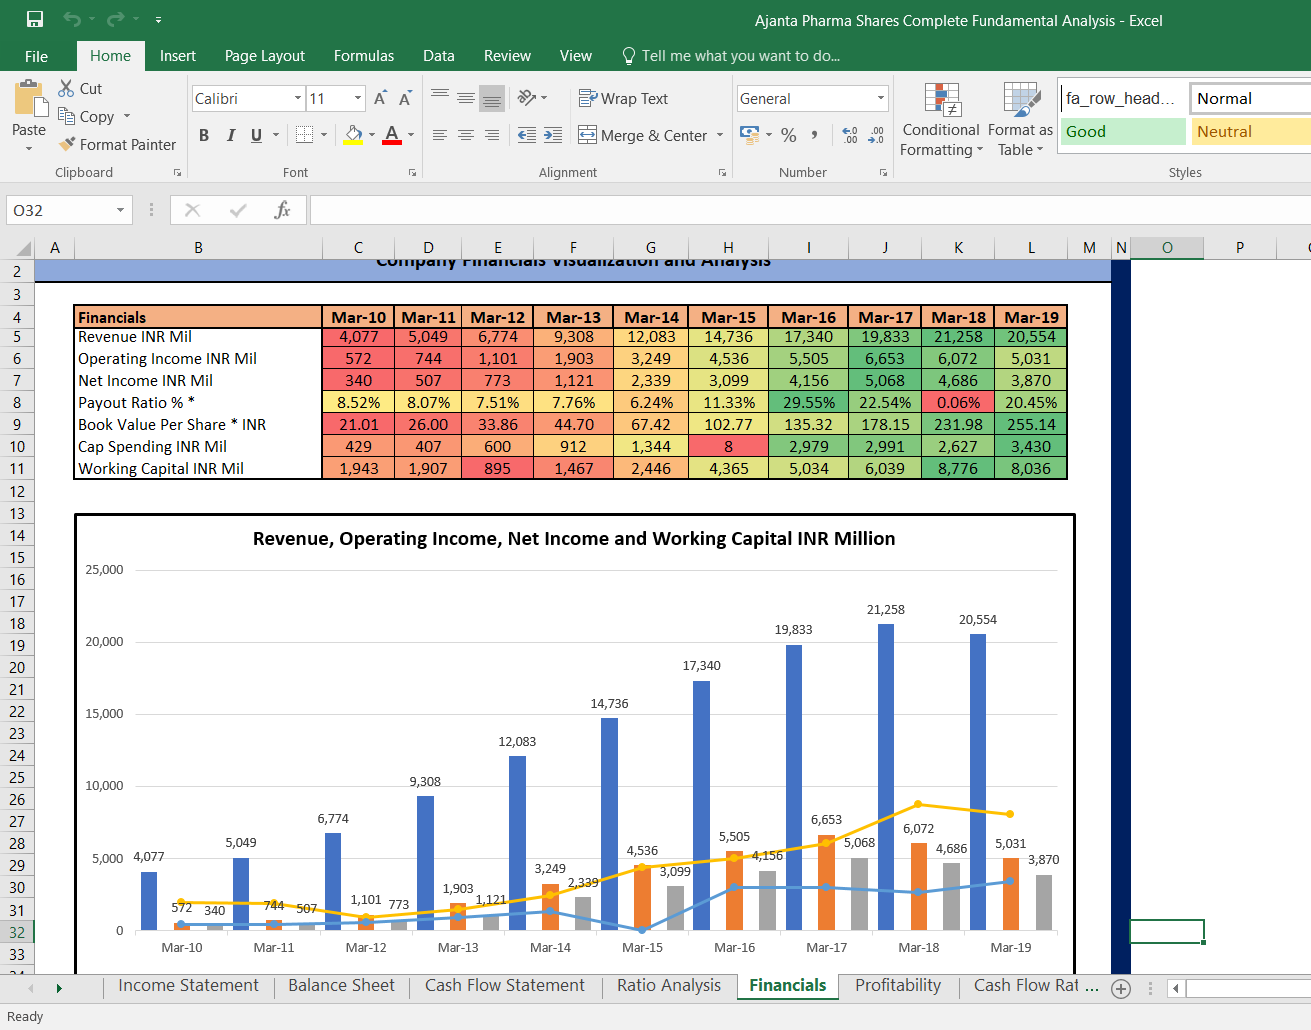Select the fa_row_head cell style

pyautogui.click(x=1122, y=98)
